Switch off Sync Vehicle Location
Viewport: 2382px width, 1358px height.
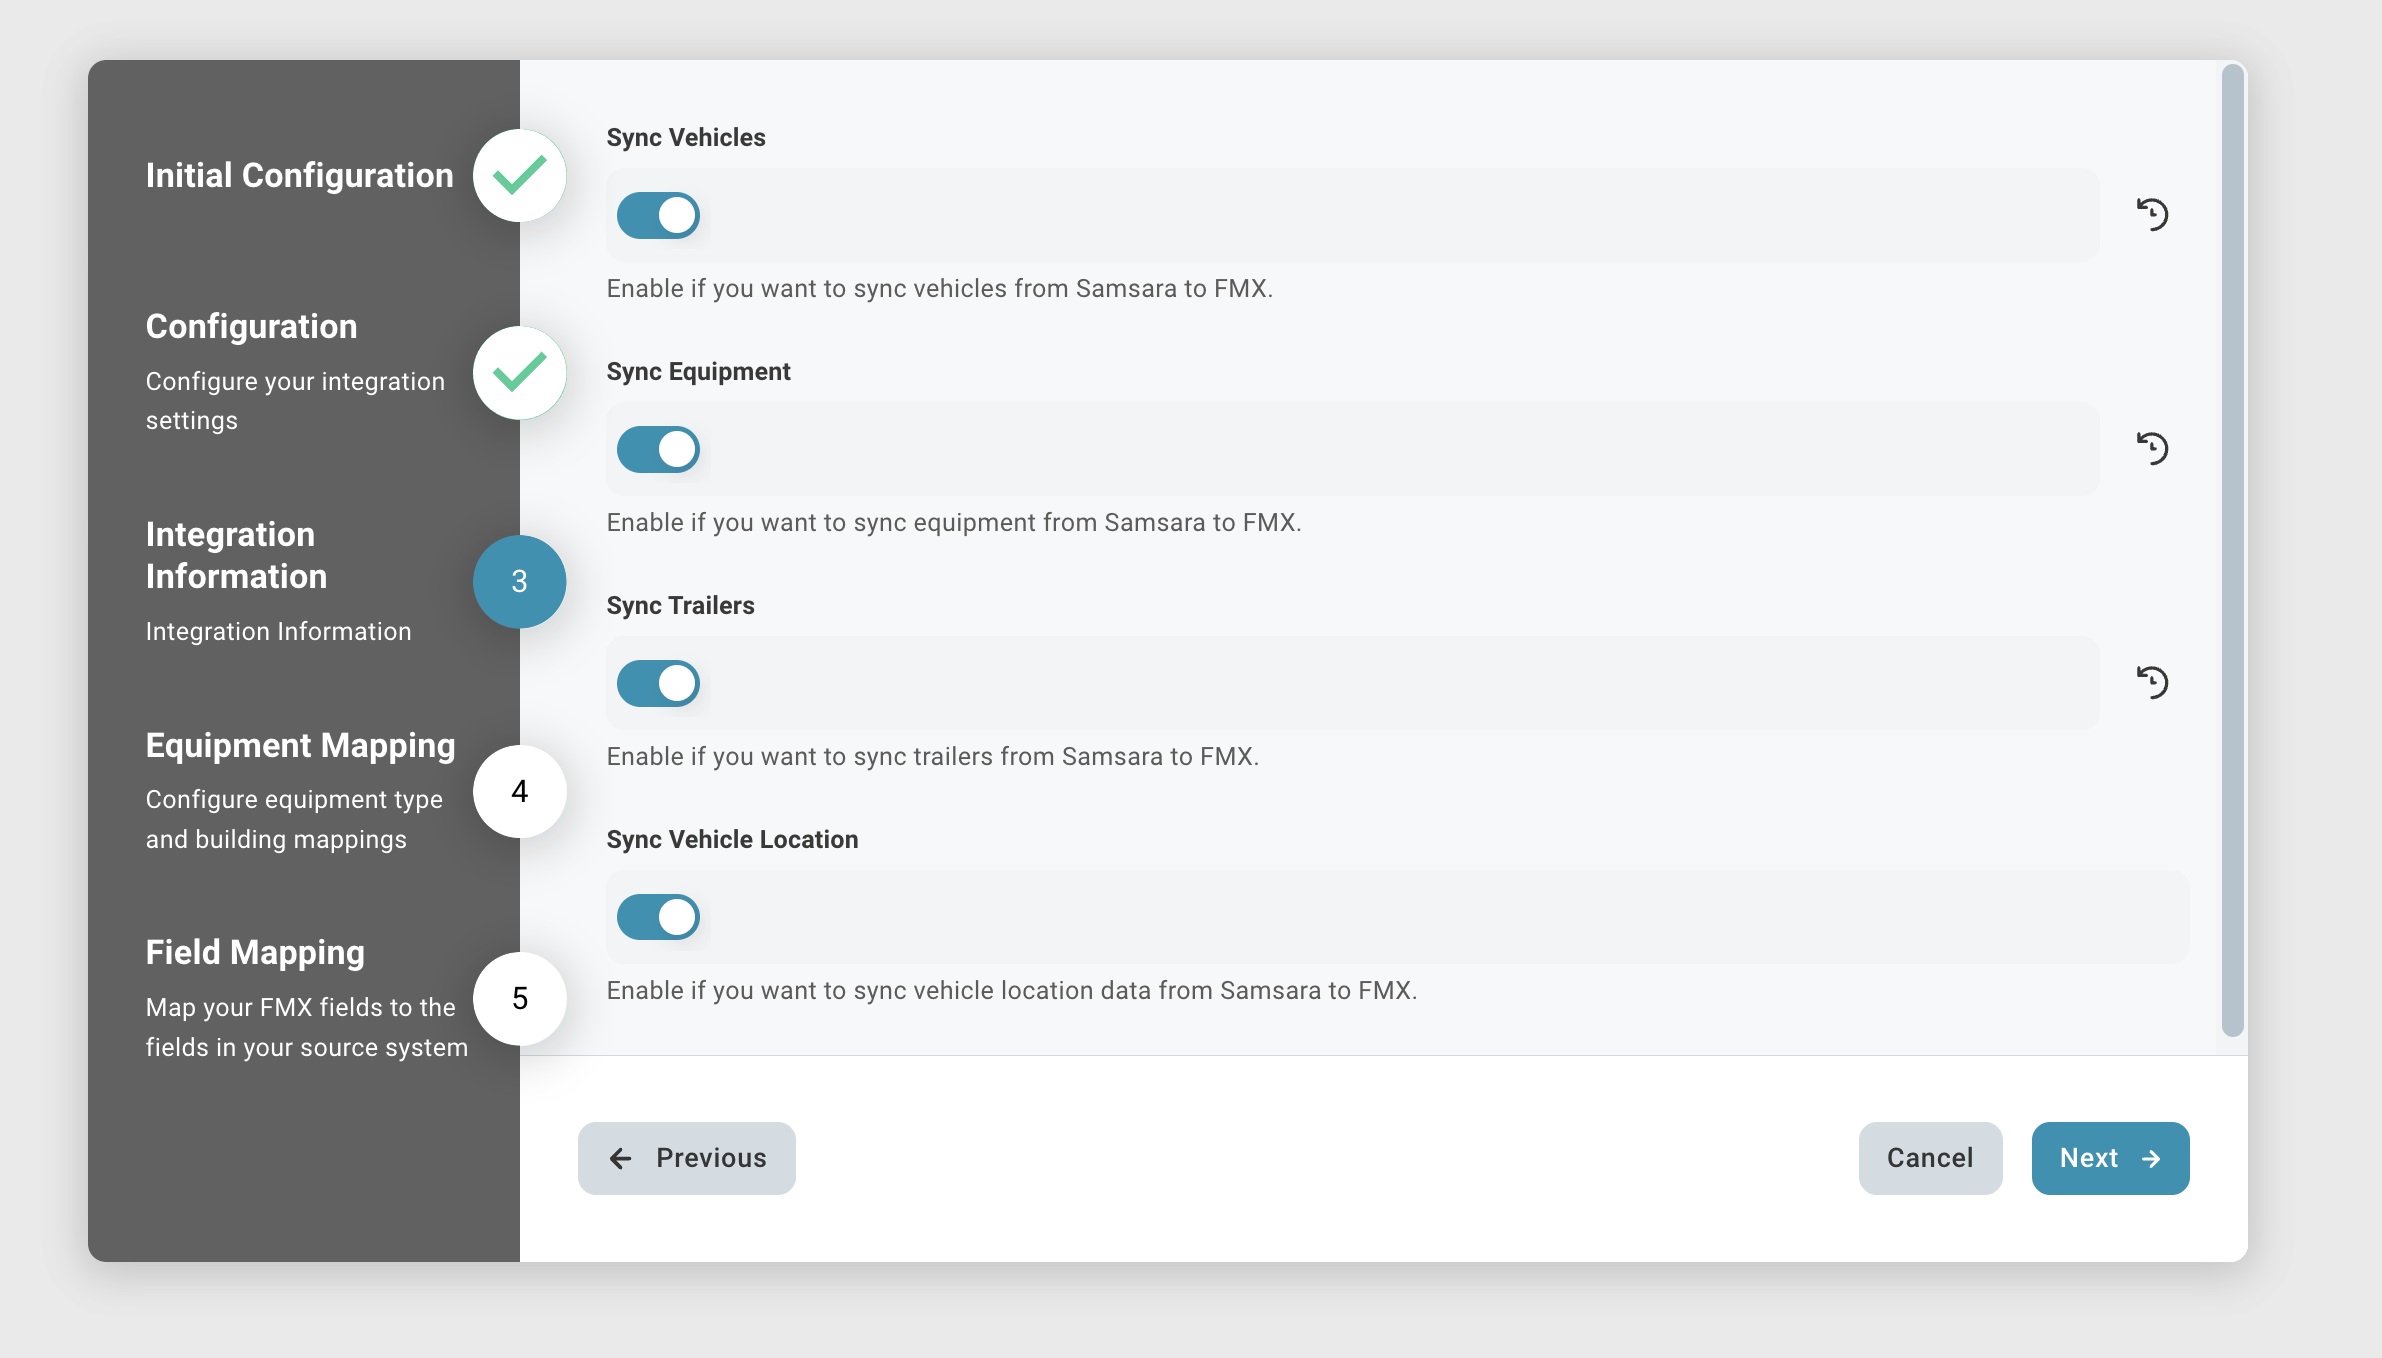pyautogui.click(x=658, y=917)
